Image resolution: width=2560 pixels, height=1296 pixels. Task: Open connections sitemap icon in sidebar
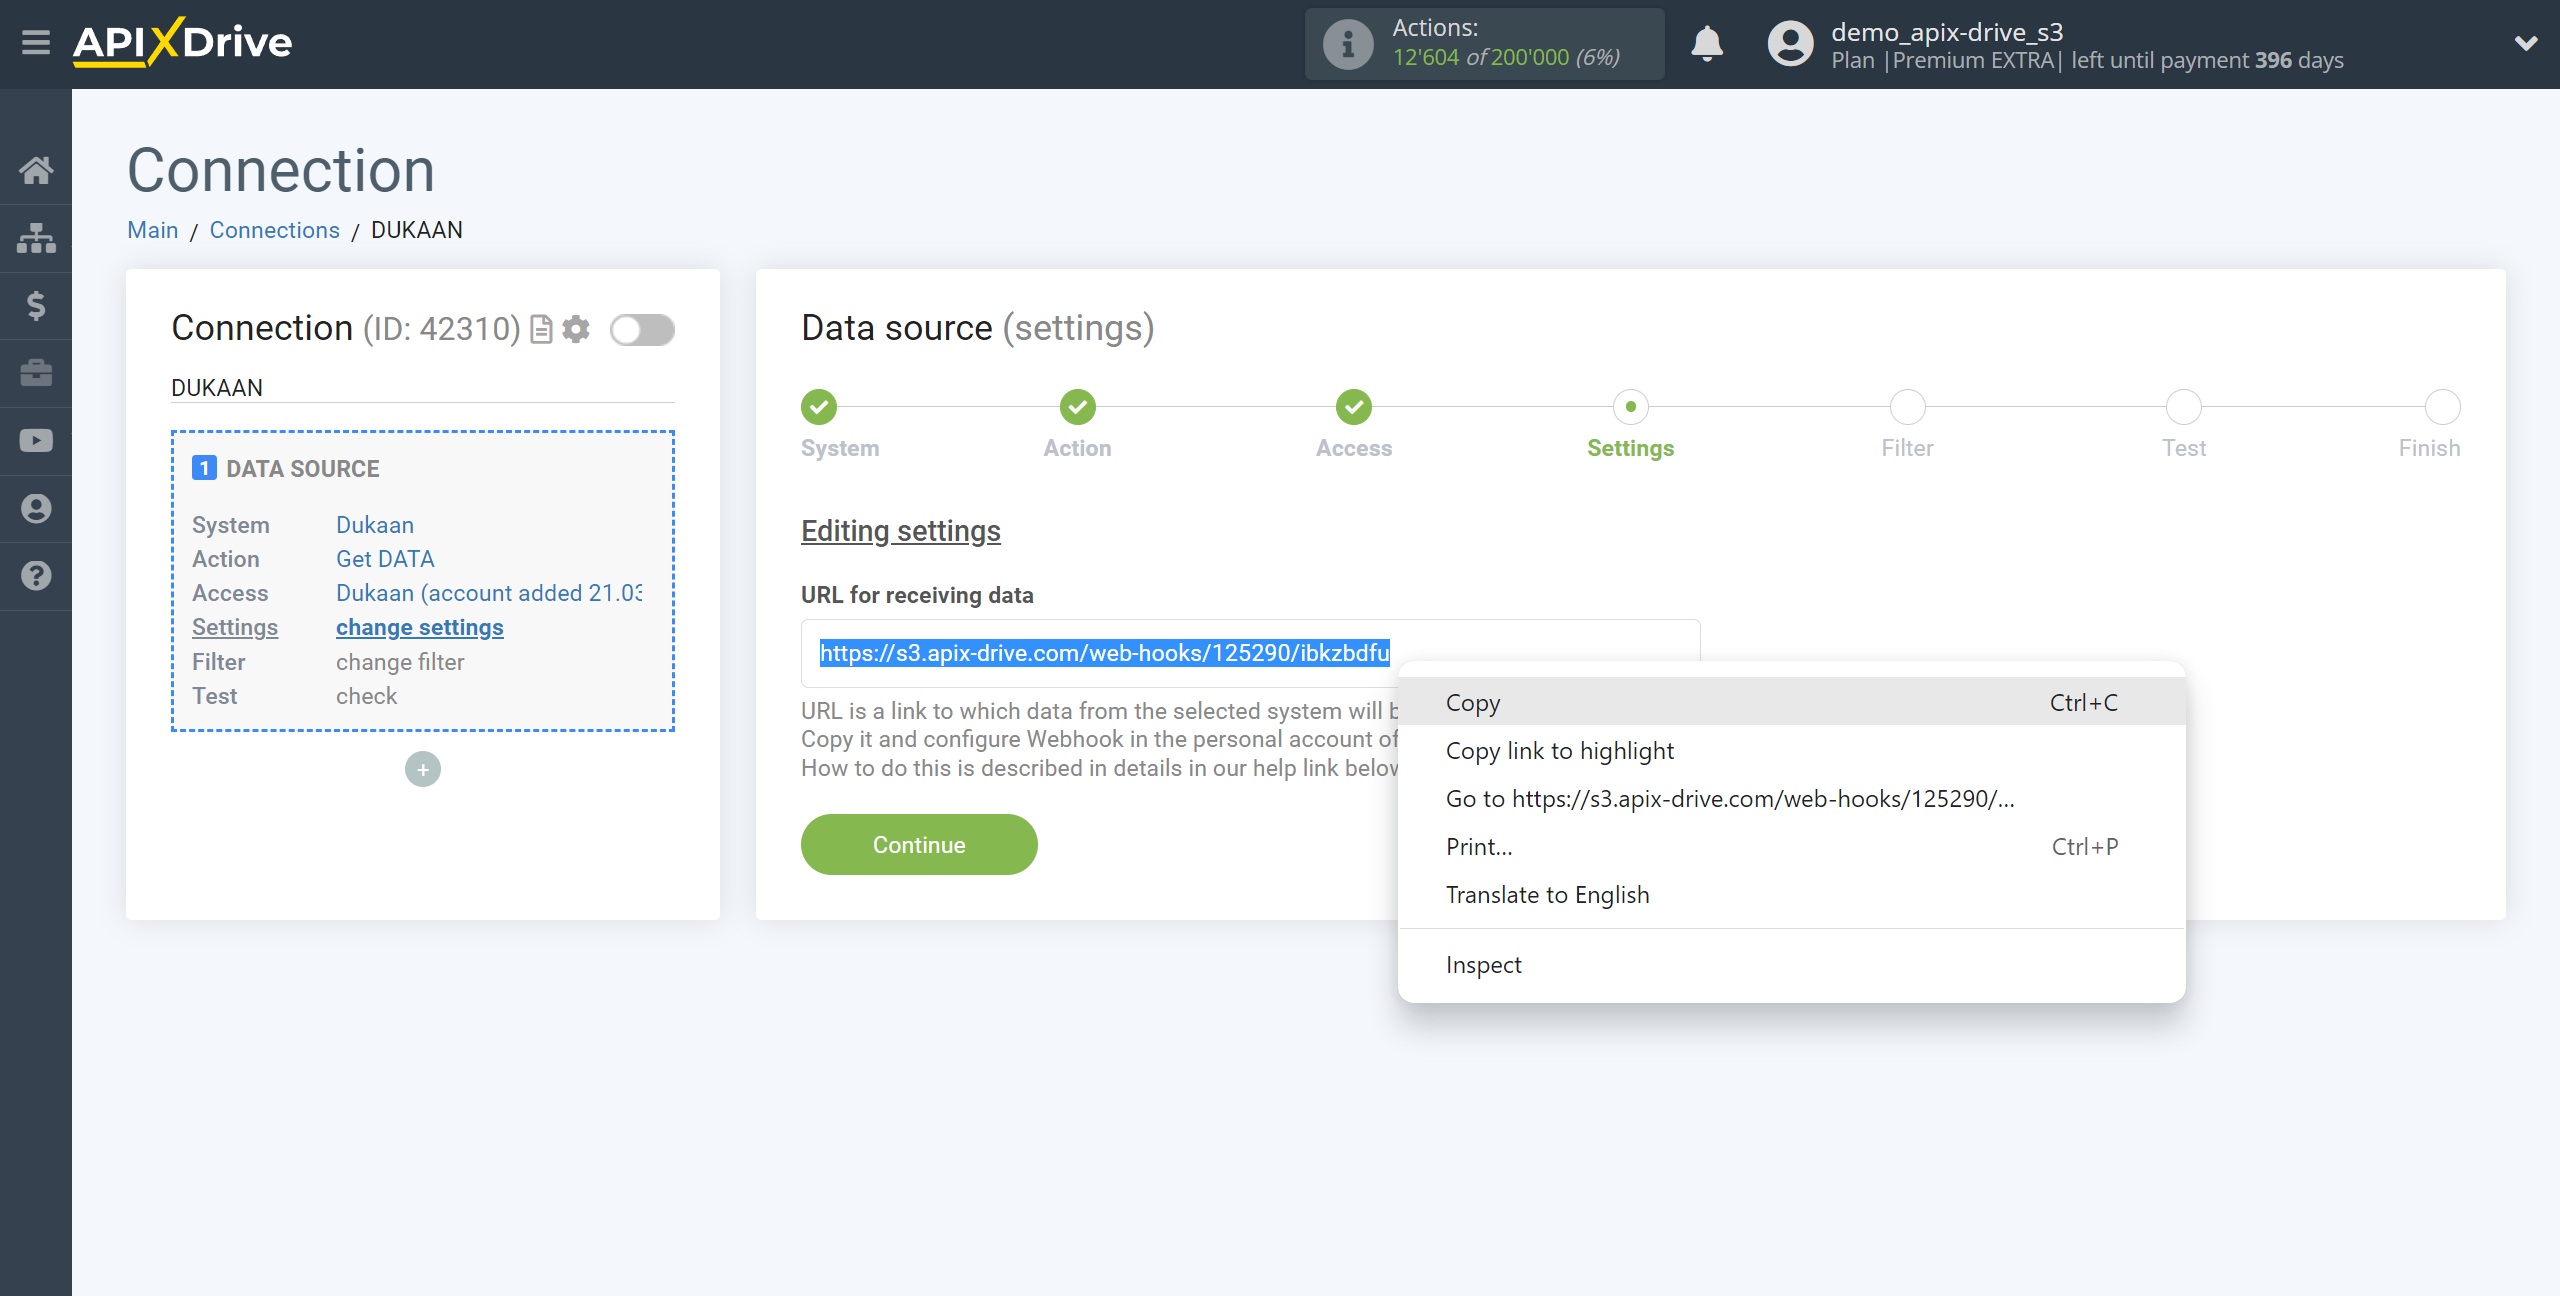pos(36,238)
